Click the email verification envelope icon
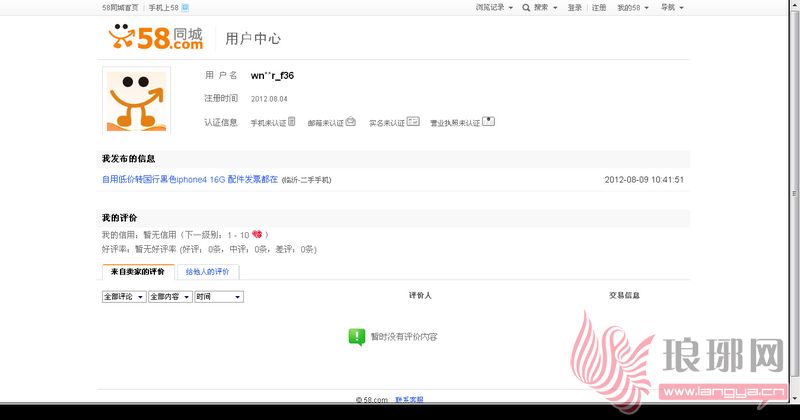The width and height of the screenshot is (800, 420). tap(351, 122)
